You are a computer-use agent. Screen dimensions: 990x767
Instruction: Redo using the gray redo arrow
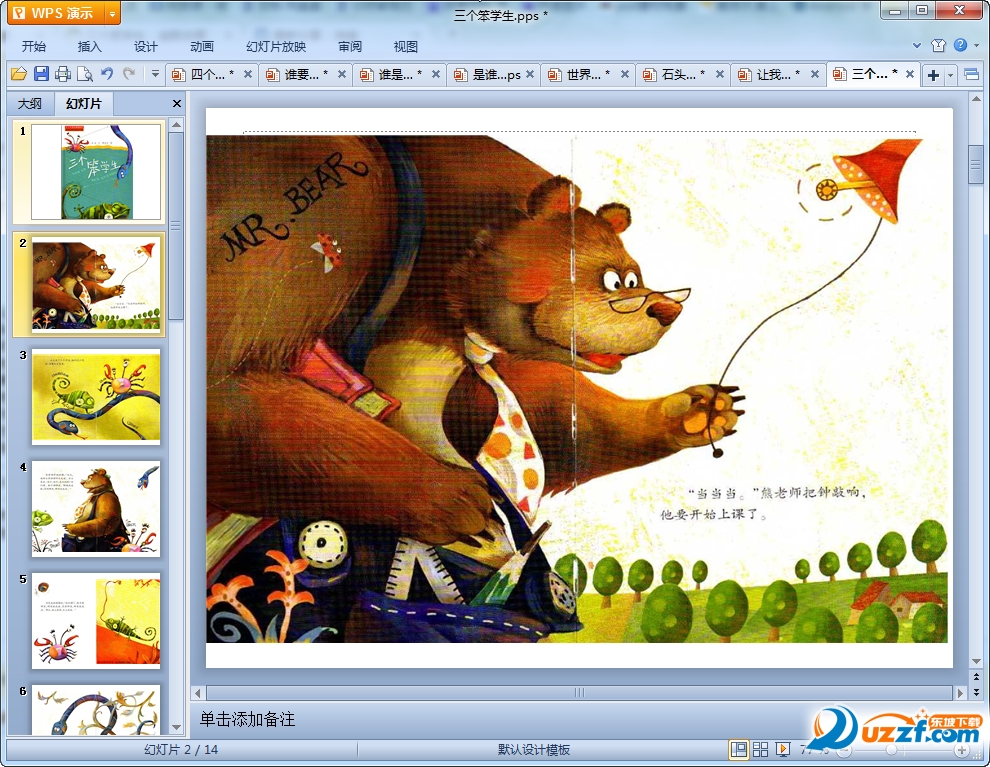(x=129, y=74)
